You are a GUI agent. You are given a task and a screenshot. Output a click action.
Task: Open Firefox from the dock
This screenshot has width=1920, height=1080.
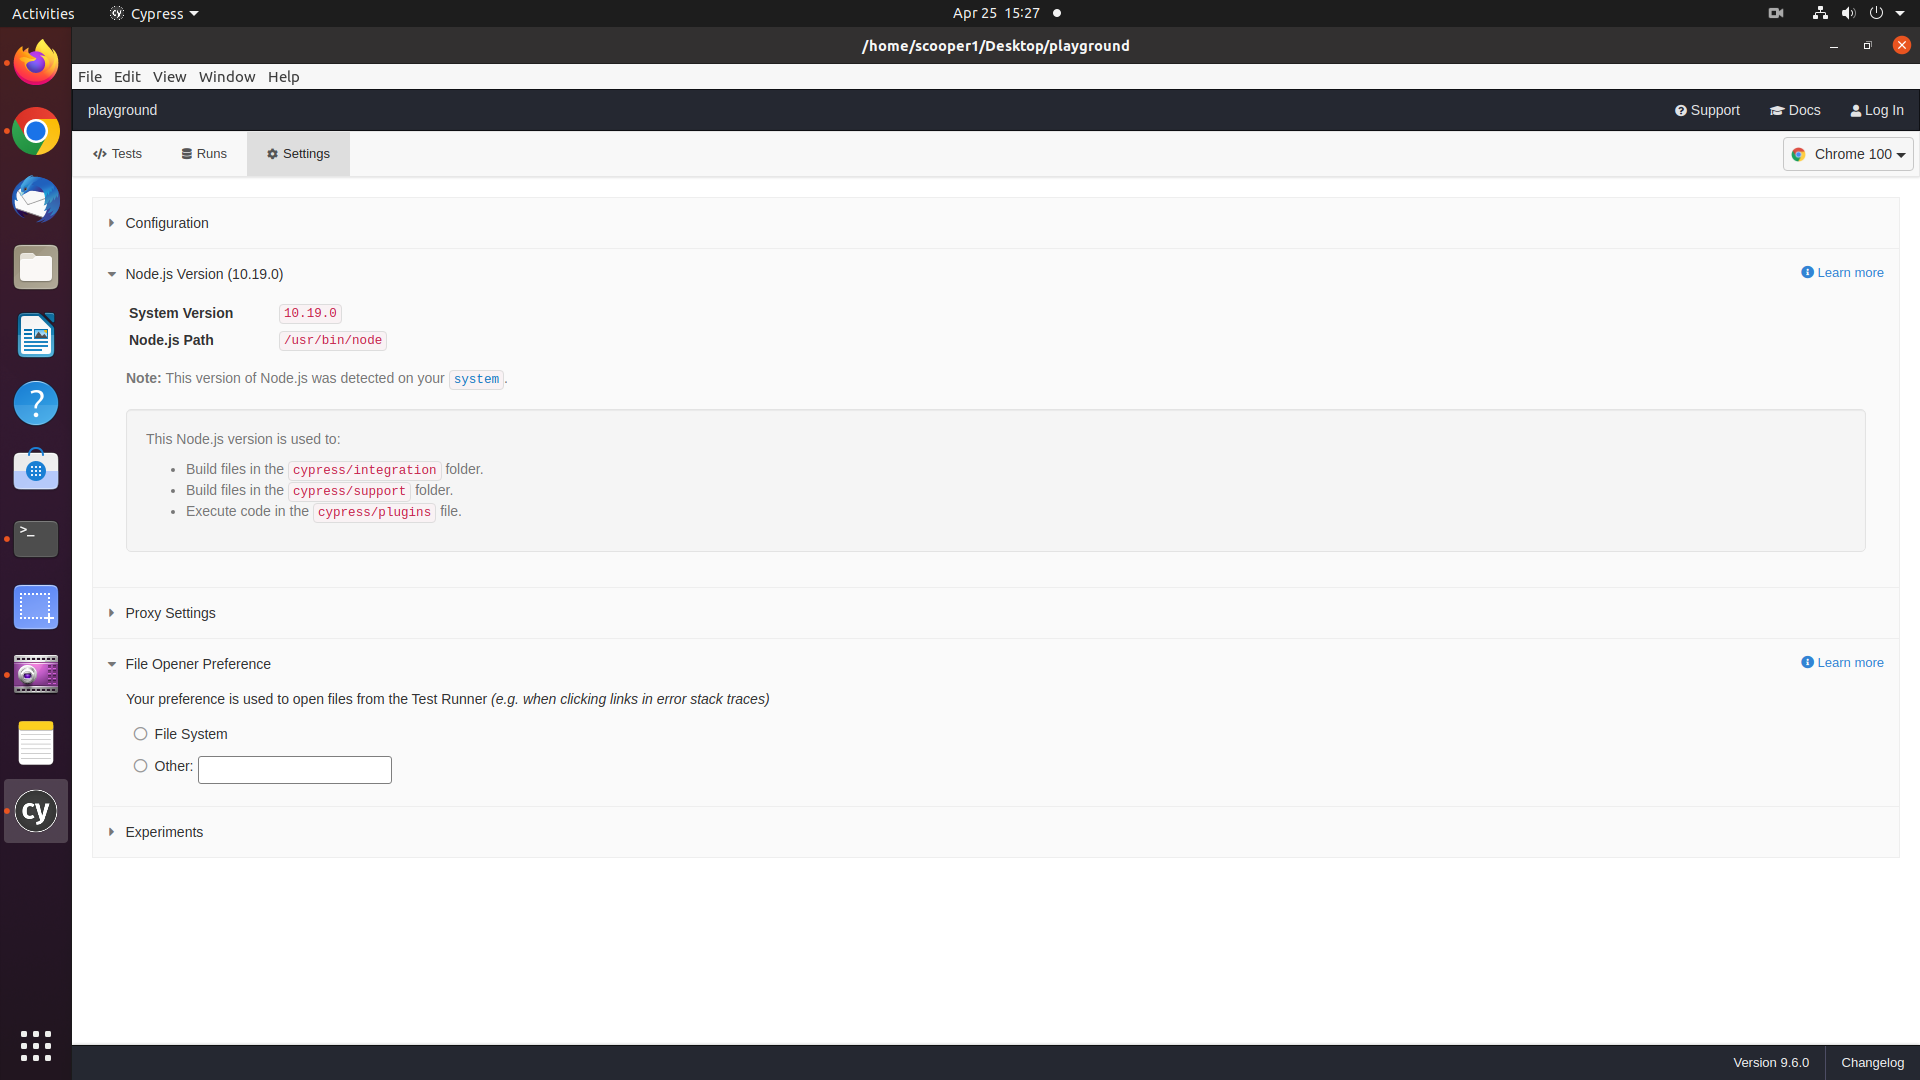click(x=36, y=63)
